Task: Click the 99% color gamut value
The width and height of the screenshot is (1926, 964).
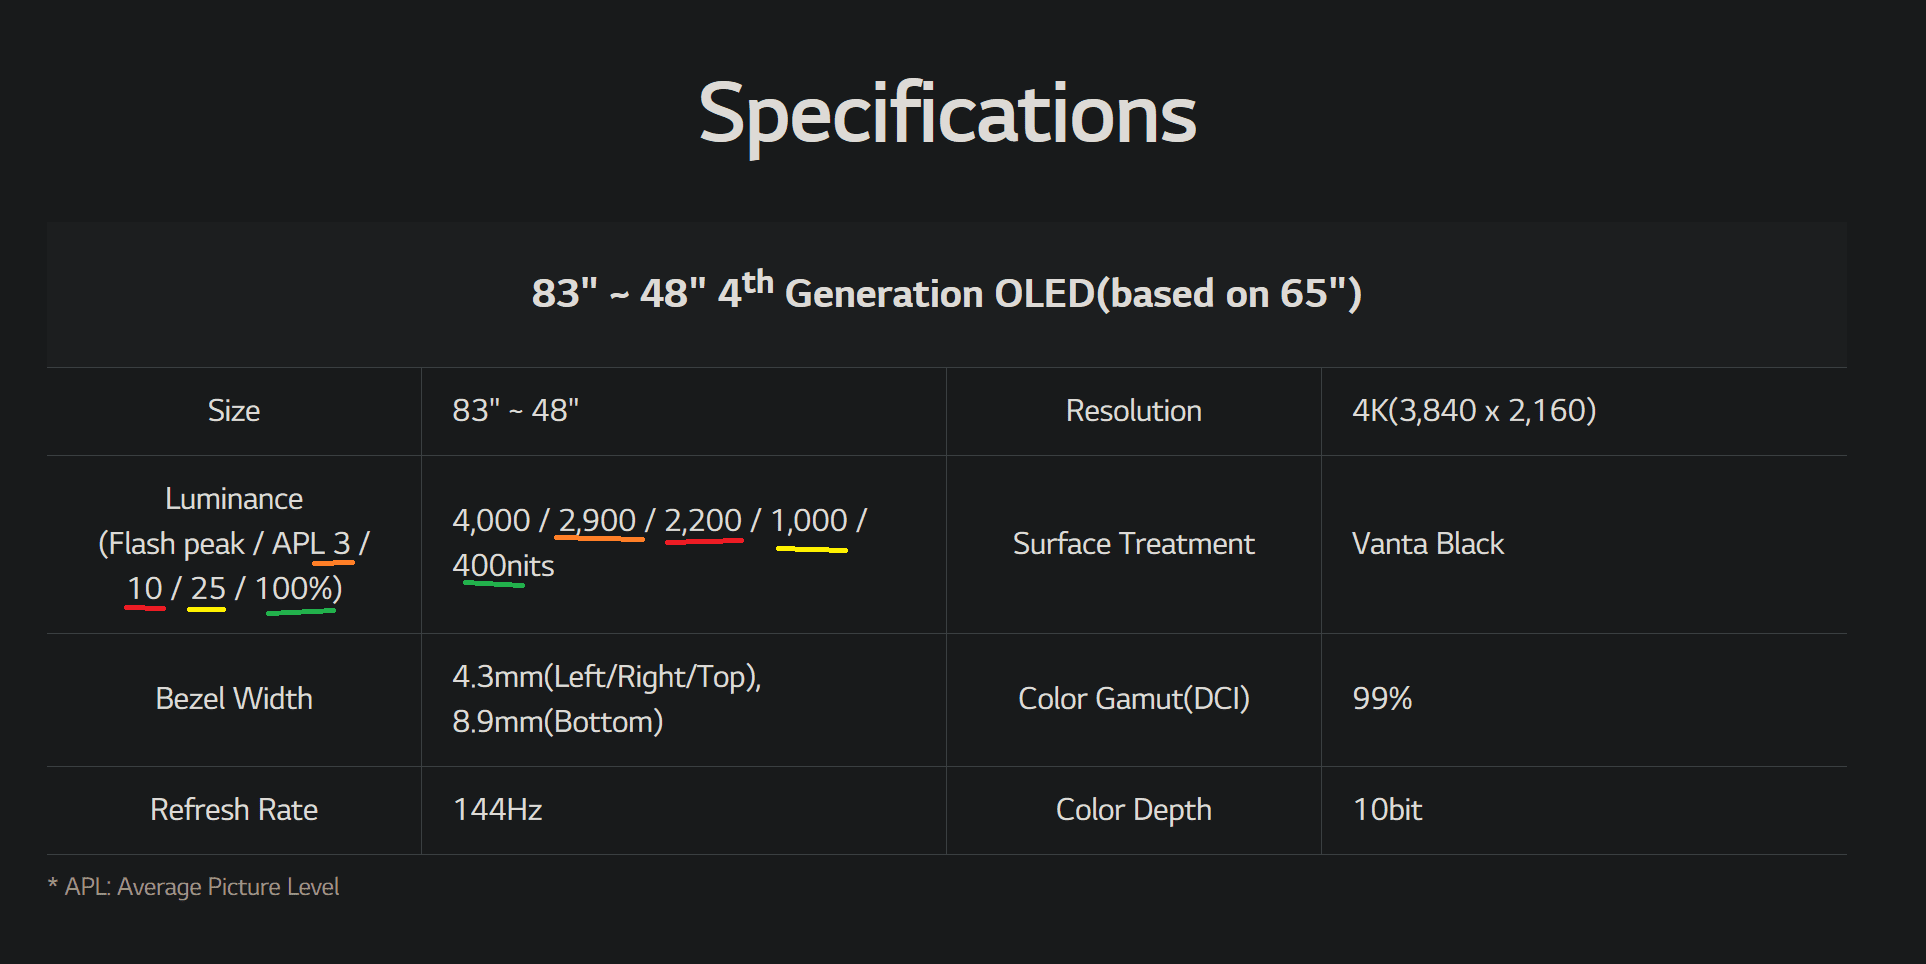Action: 1382,699
